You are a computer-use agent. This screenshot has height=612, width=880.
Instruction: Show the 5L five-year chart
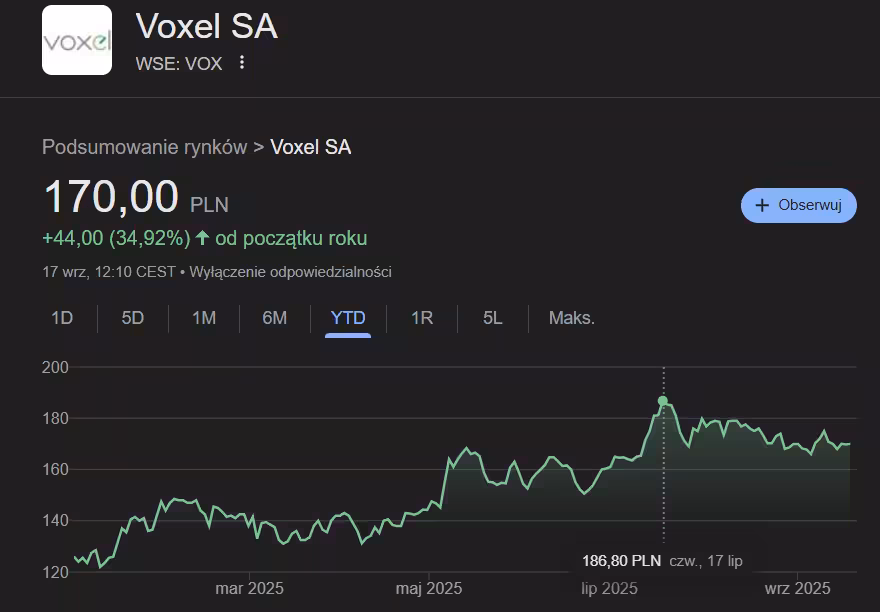point(493,318)
